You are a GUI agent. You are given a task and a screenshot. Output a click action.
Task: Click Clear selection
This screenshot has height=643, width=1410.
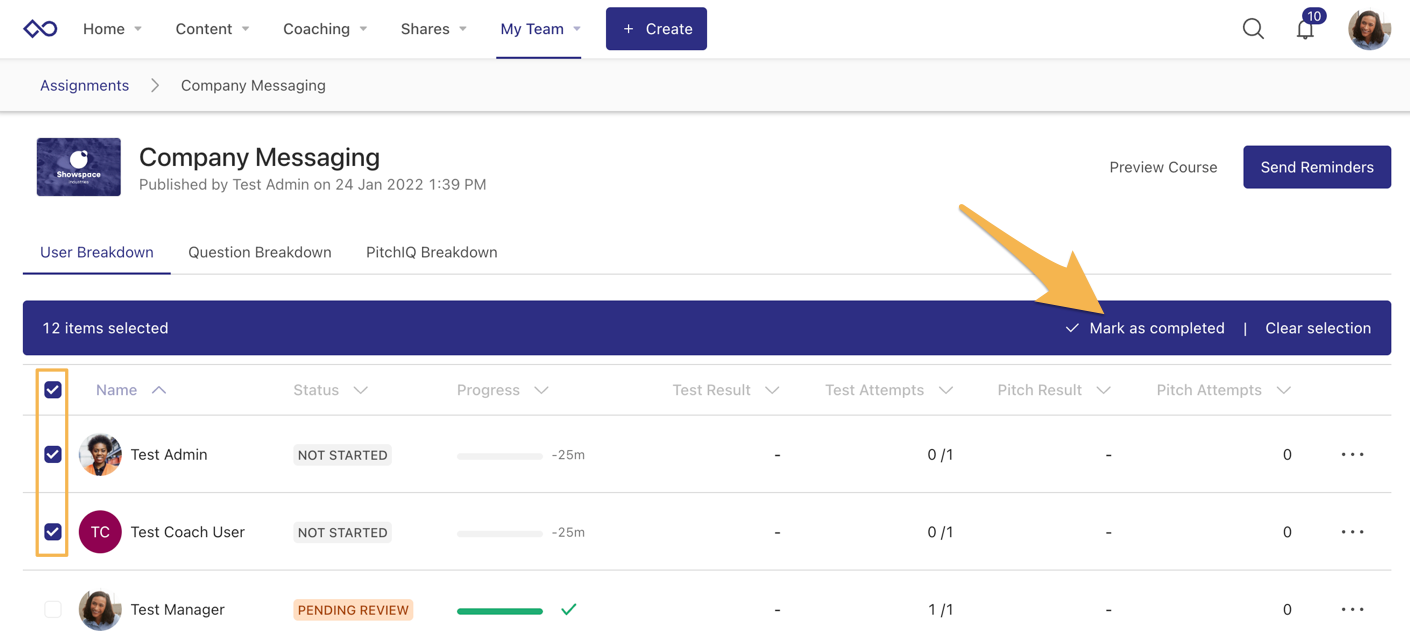point(1318,328)
